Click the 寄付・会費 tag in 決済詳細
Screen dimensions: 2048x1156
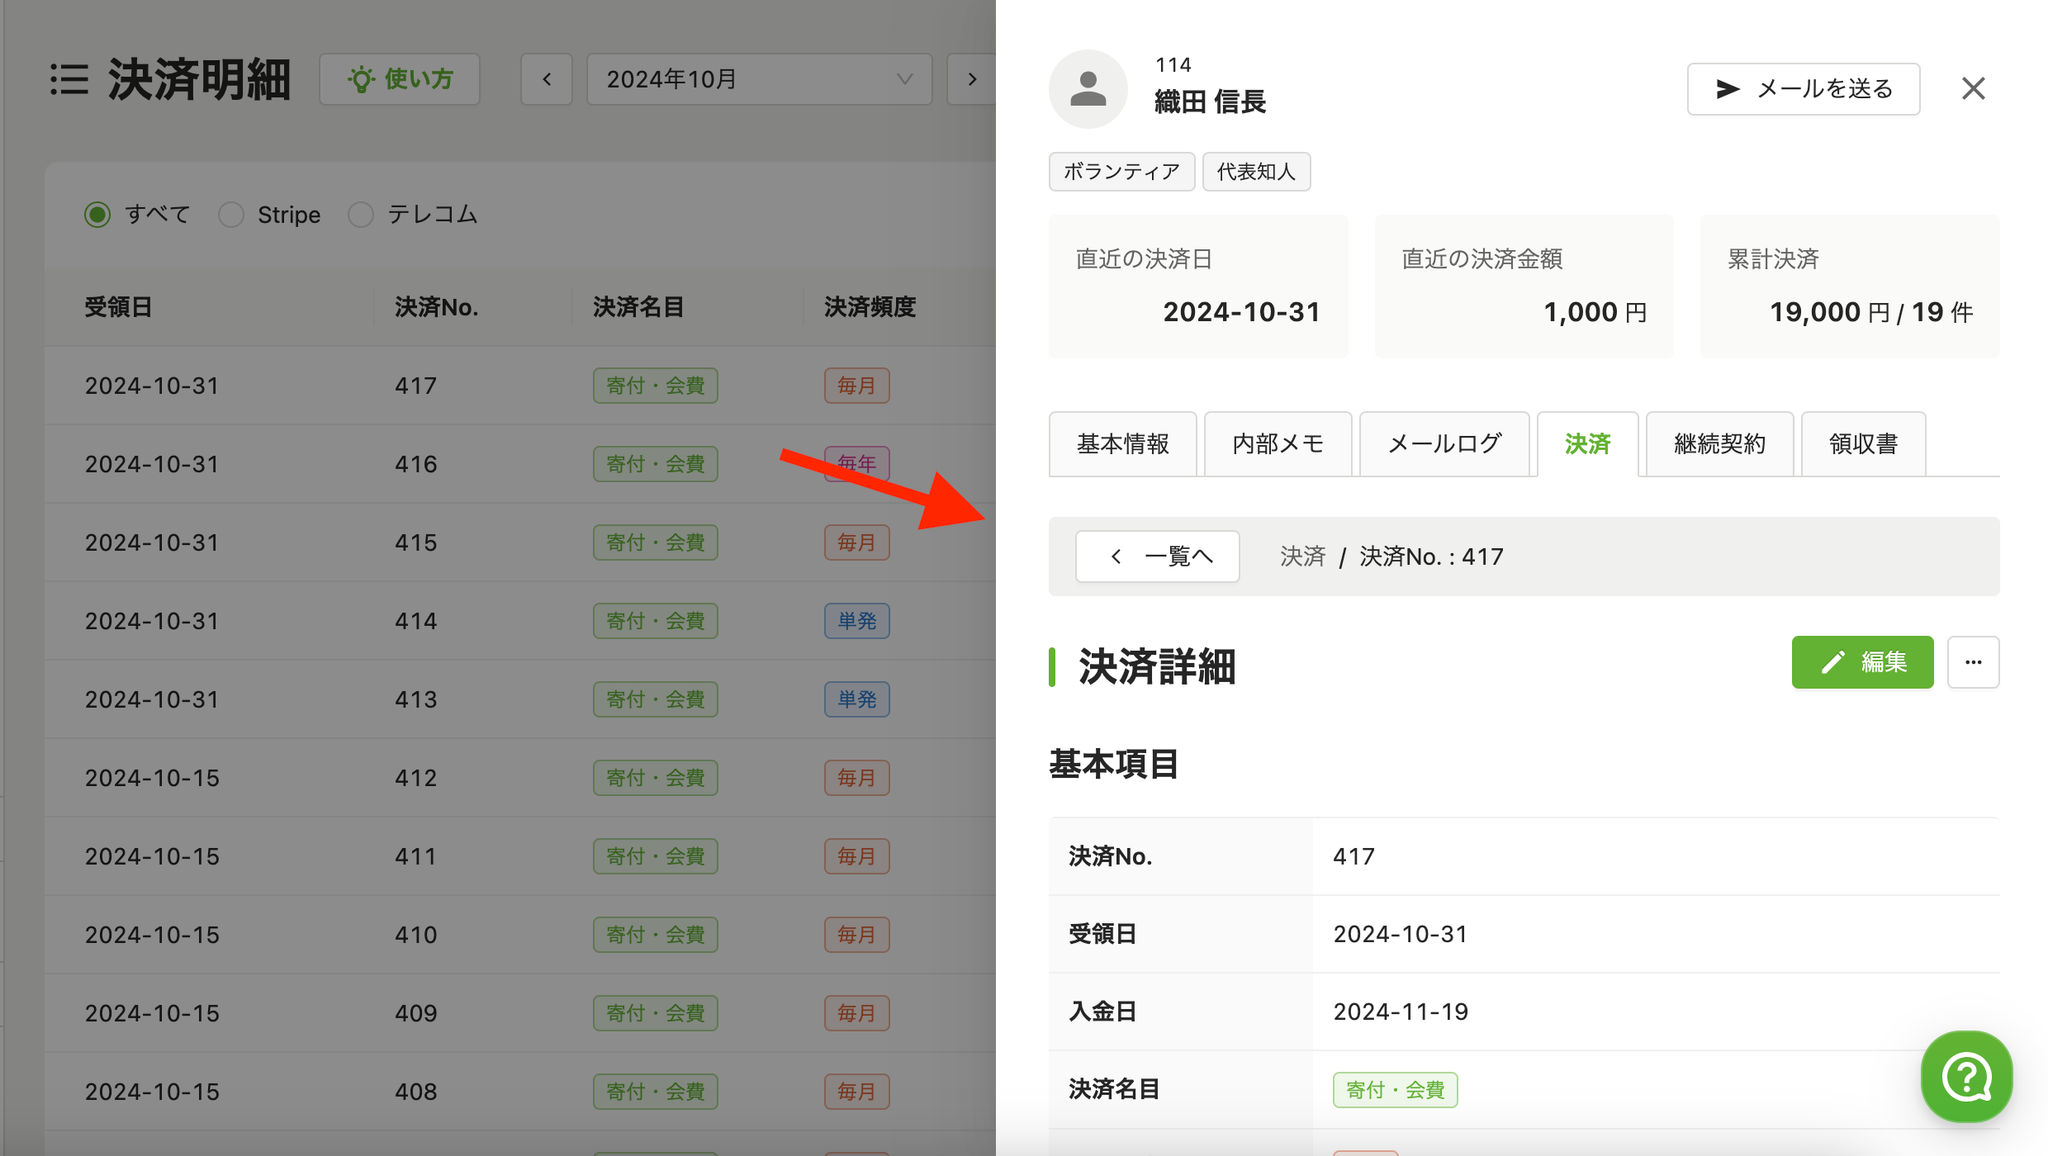(x=1395, y=1090)
